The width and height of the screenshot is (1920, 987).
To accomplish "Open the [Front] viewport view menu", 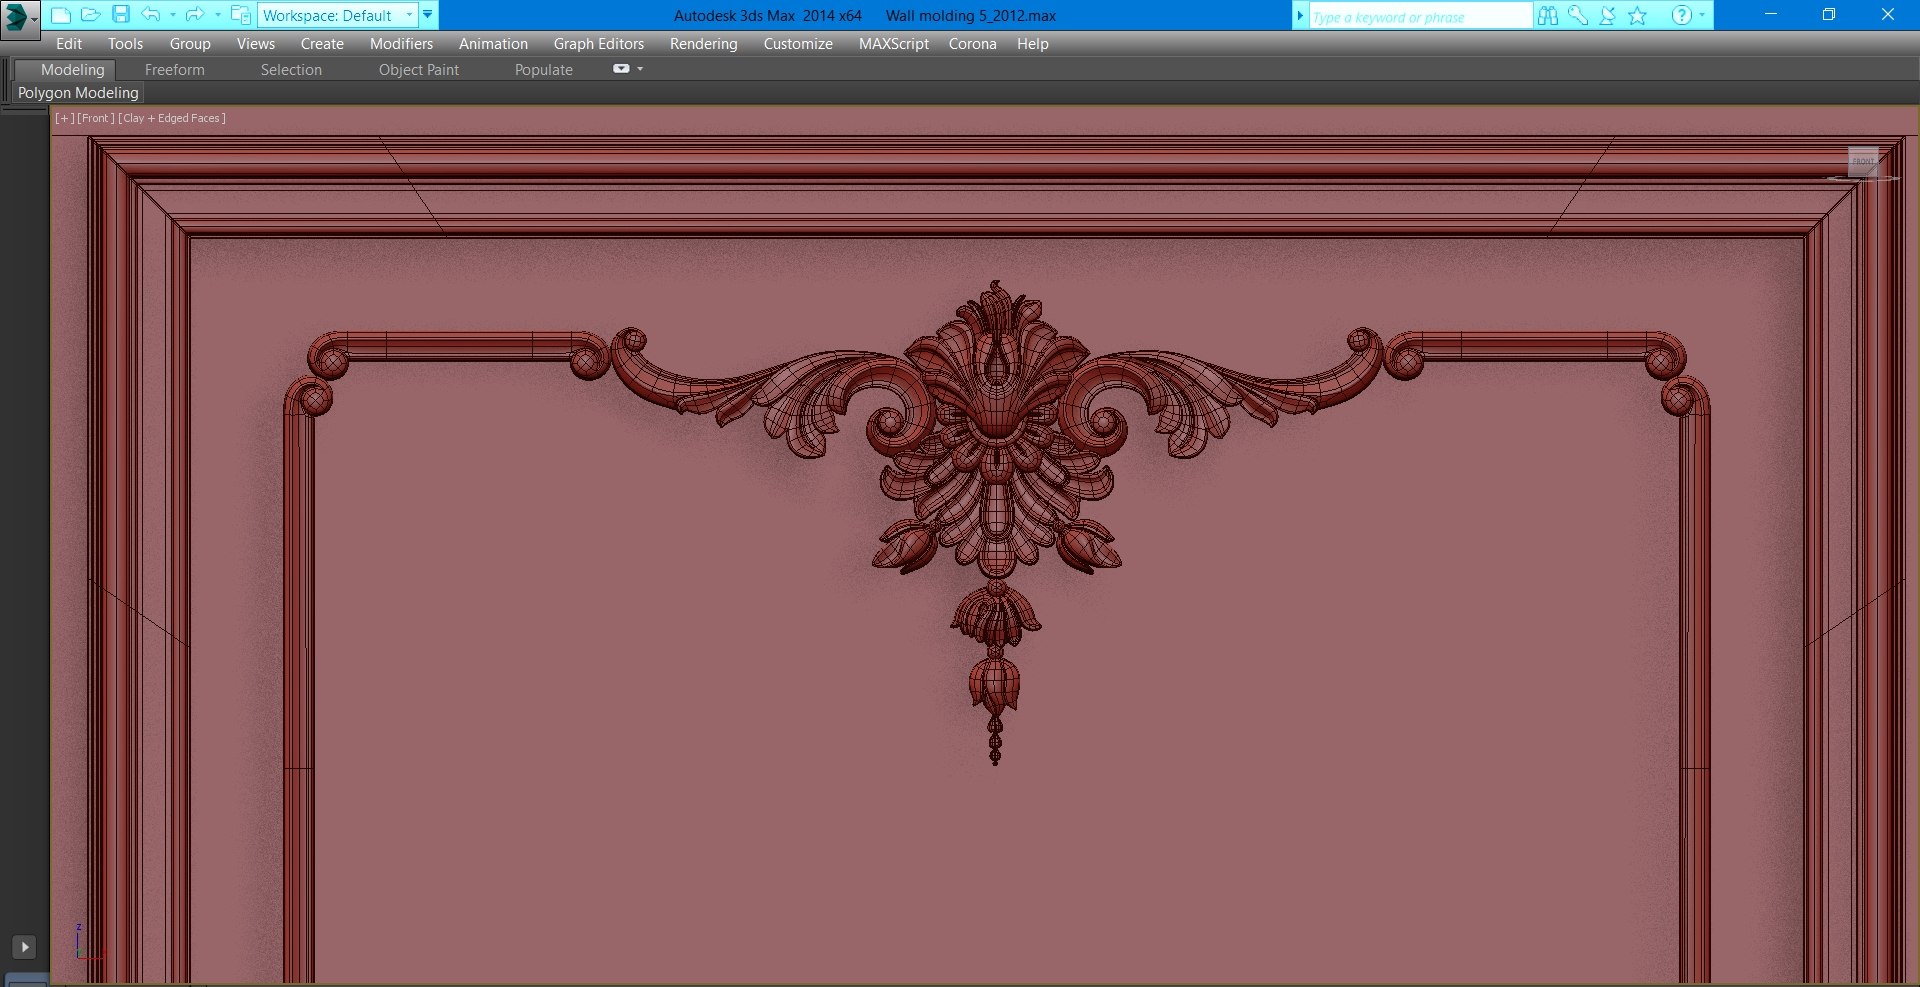I will pyautogui.click(x=96, y=118).
